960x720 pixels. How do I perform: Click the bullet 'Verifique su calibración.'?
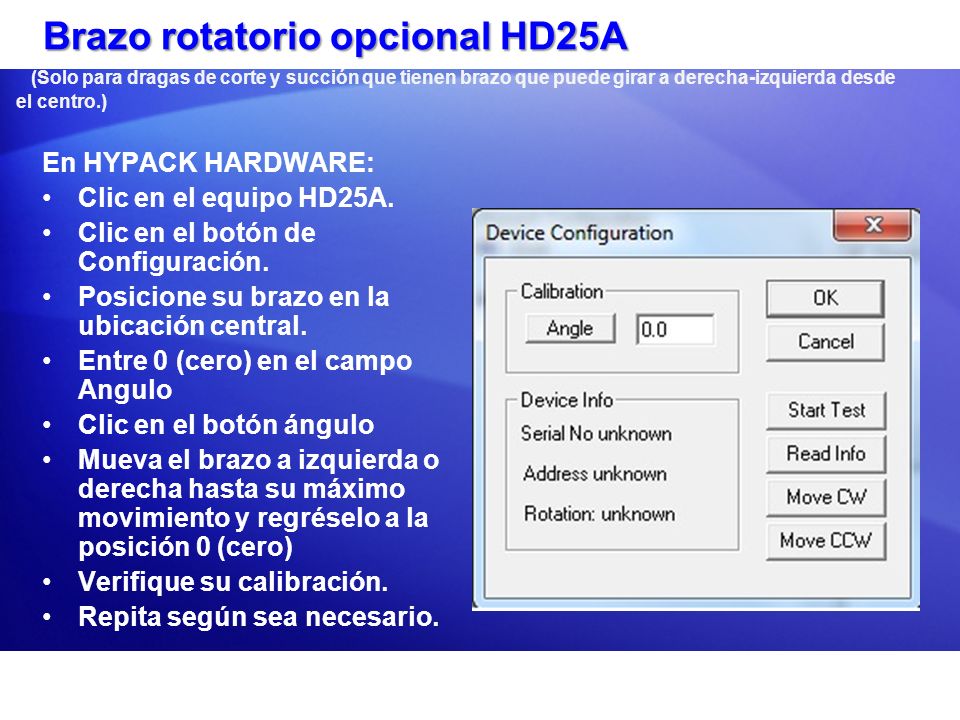click(233, 582)
